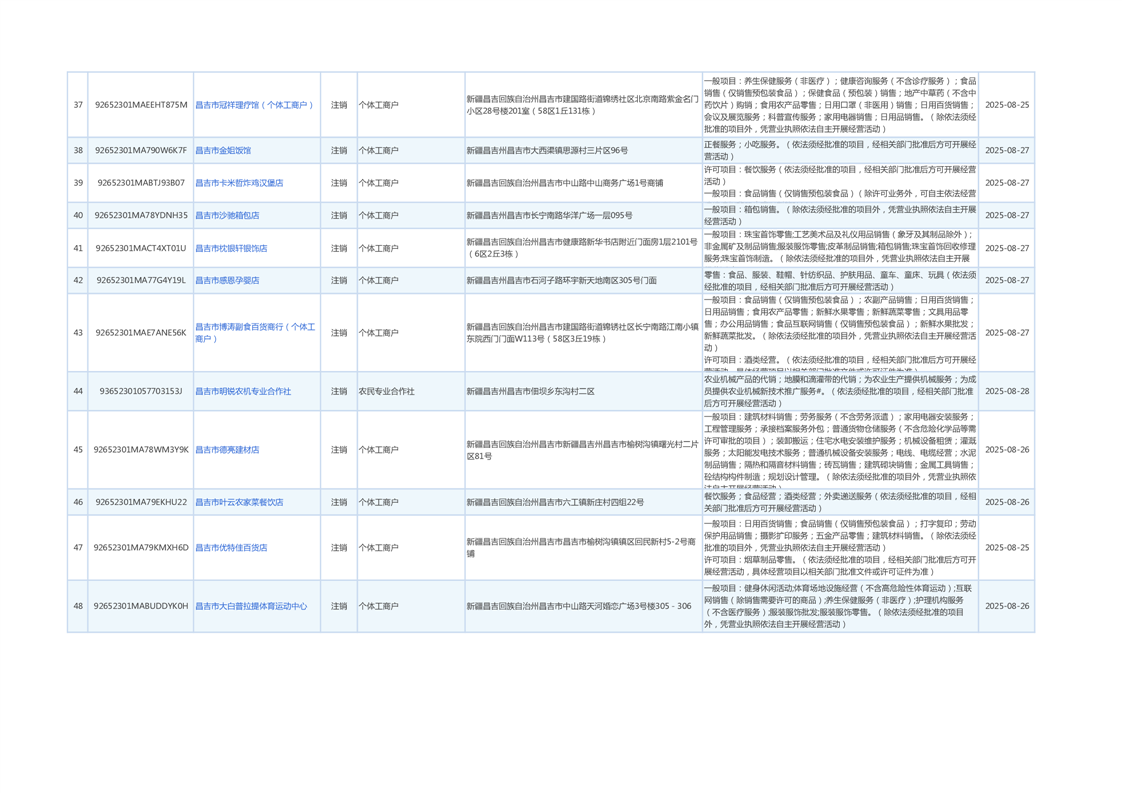Viewport: 1122px width, 793px height.
Task: Select code 92652301MAE7ANE56K
Action: (x=141, y=333)
